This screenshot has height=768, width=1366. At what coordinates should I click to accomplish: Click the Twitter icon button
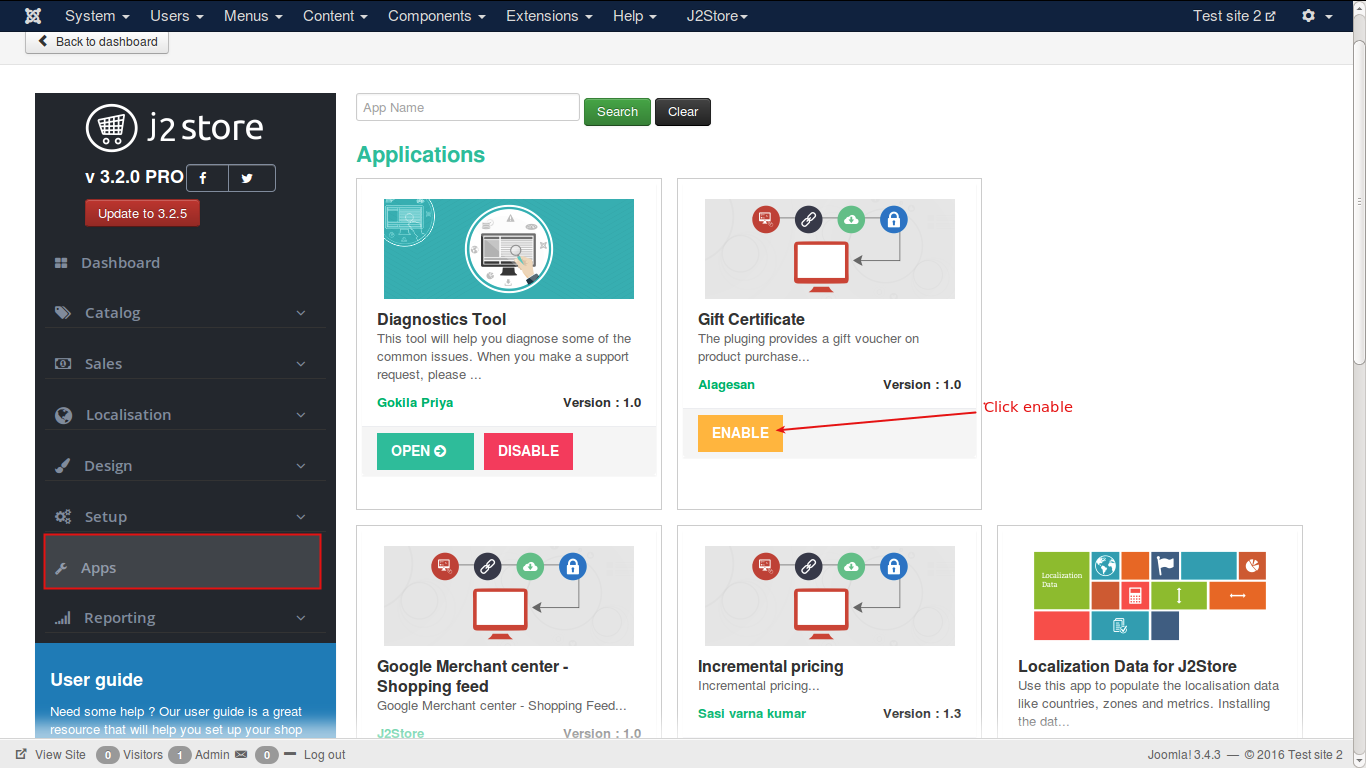click(251, 178)
